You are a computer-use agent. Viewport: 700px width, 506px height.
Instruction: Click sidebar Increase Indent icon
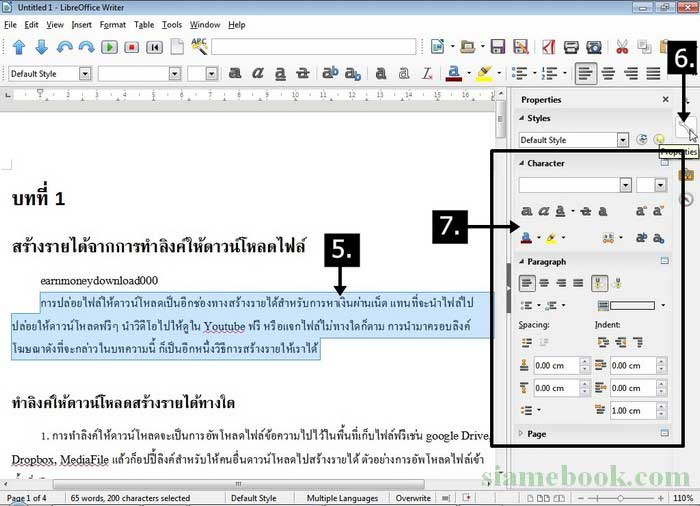tap(603, 342)
